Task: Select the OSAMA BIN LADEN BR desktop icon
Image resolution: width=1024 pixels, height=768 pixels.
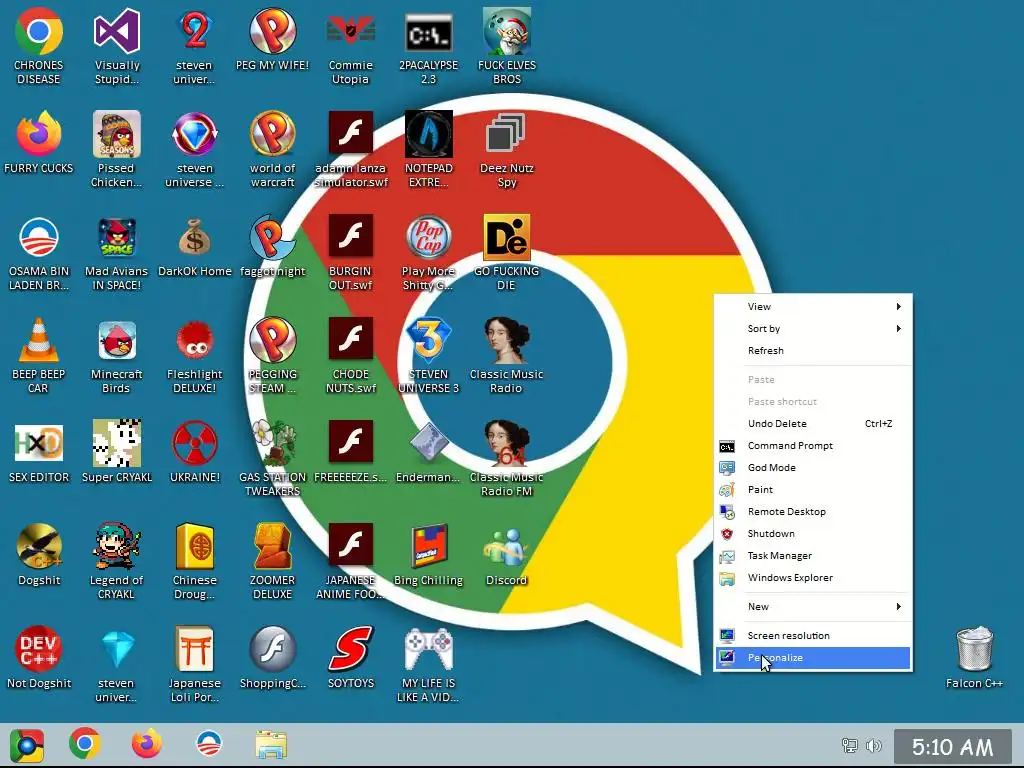Action: pyautogui.click(x=39, y=237)
